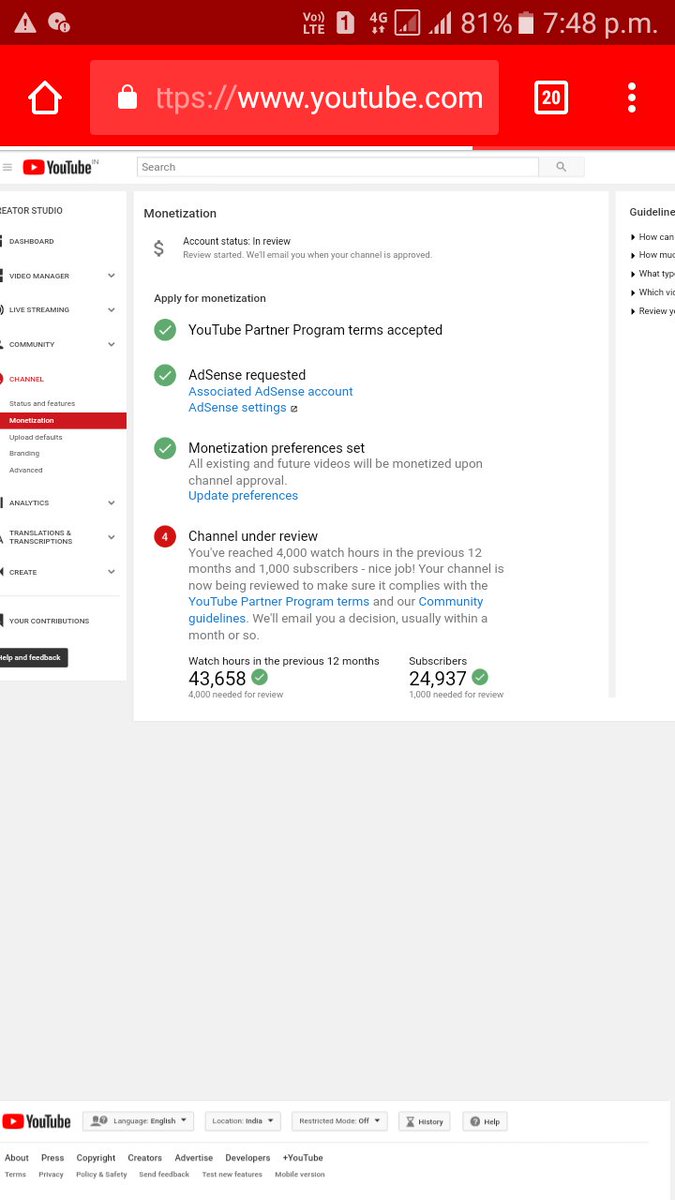The image size is (675, 1200).
Task: Open the Developers footer link
Action: [x=248, y=1158]
